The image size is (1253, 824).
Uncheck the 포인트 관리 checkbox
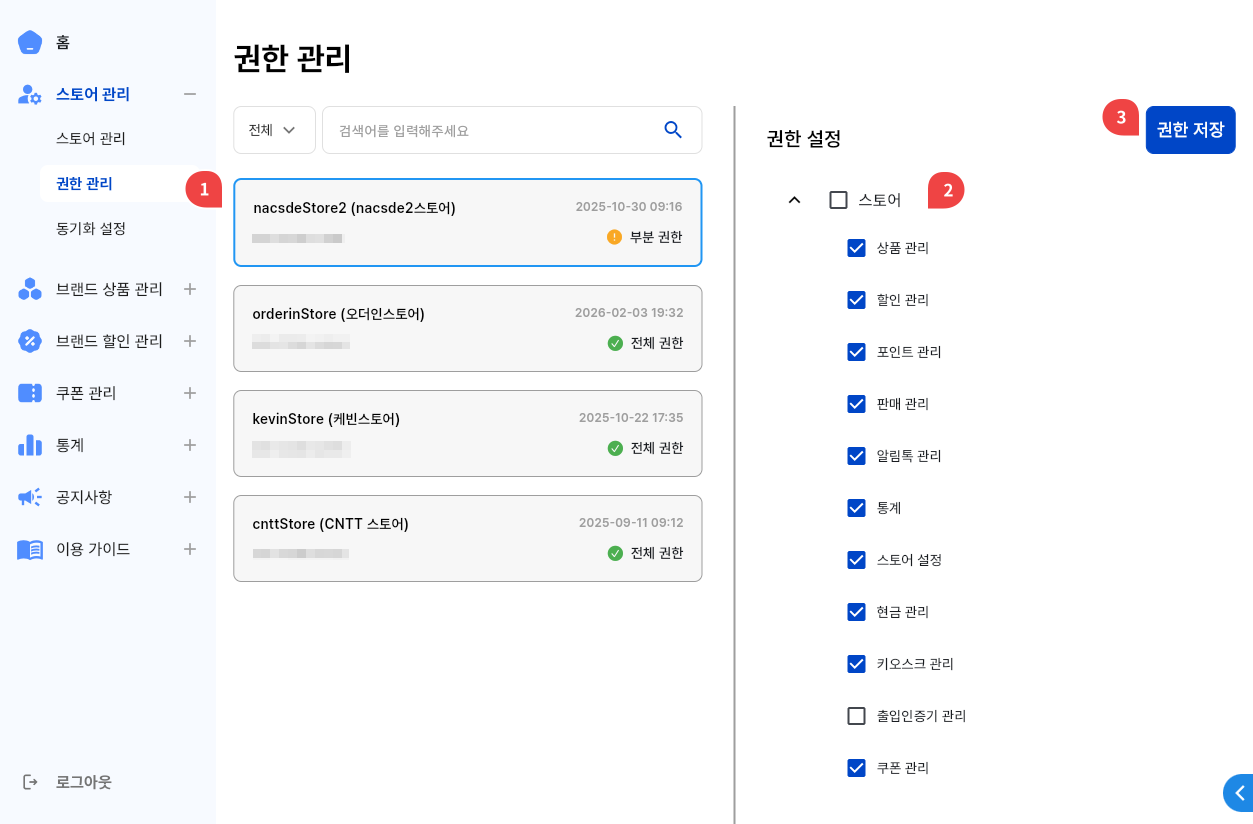856,352
